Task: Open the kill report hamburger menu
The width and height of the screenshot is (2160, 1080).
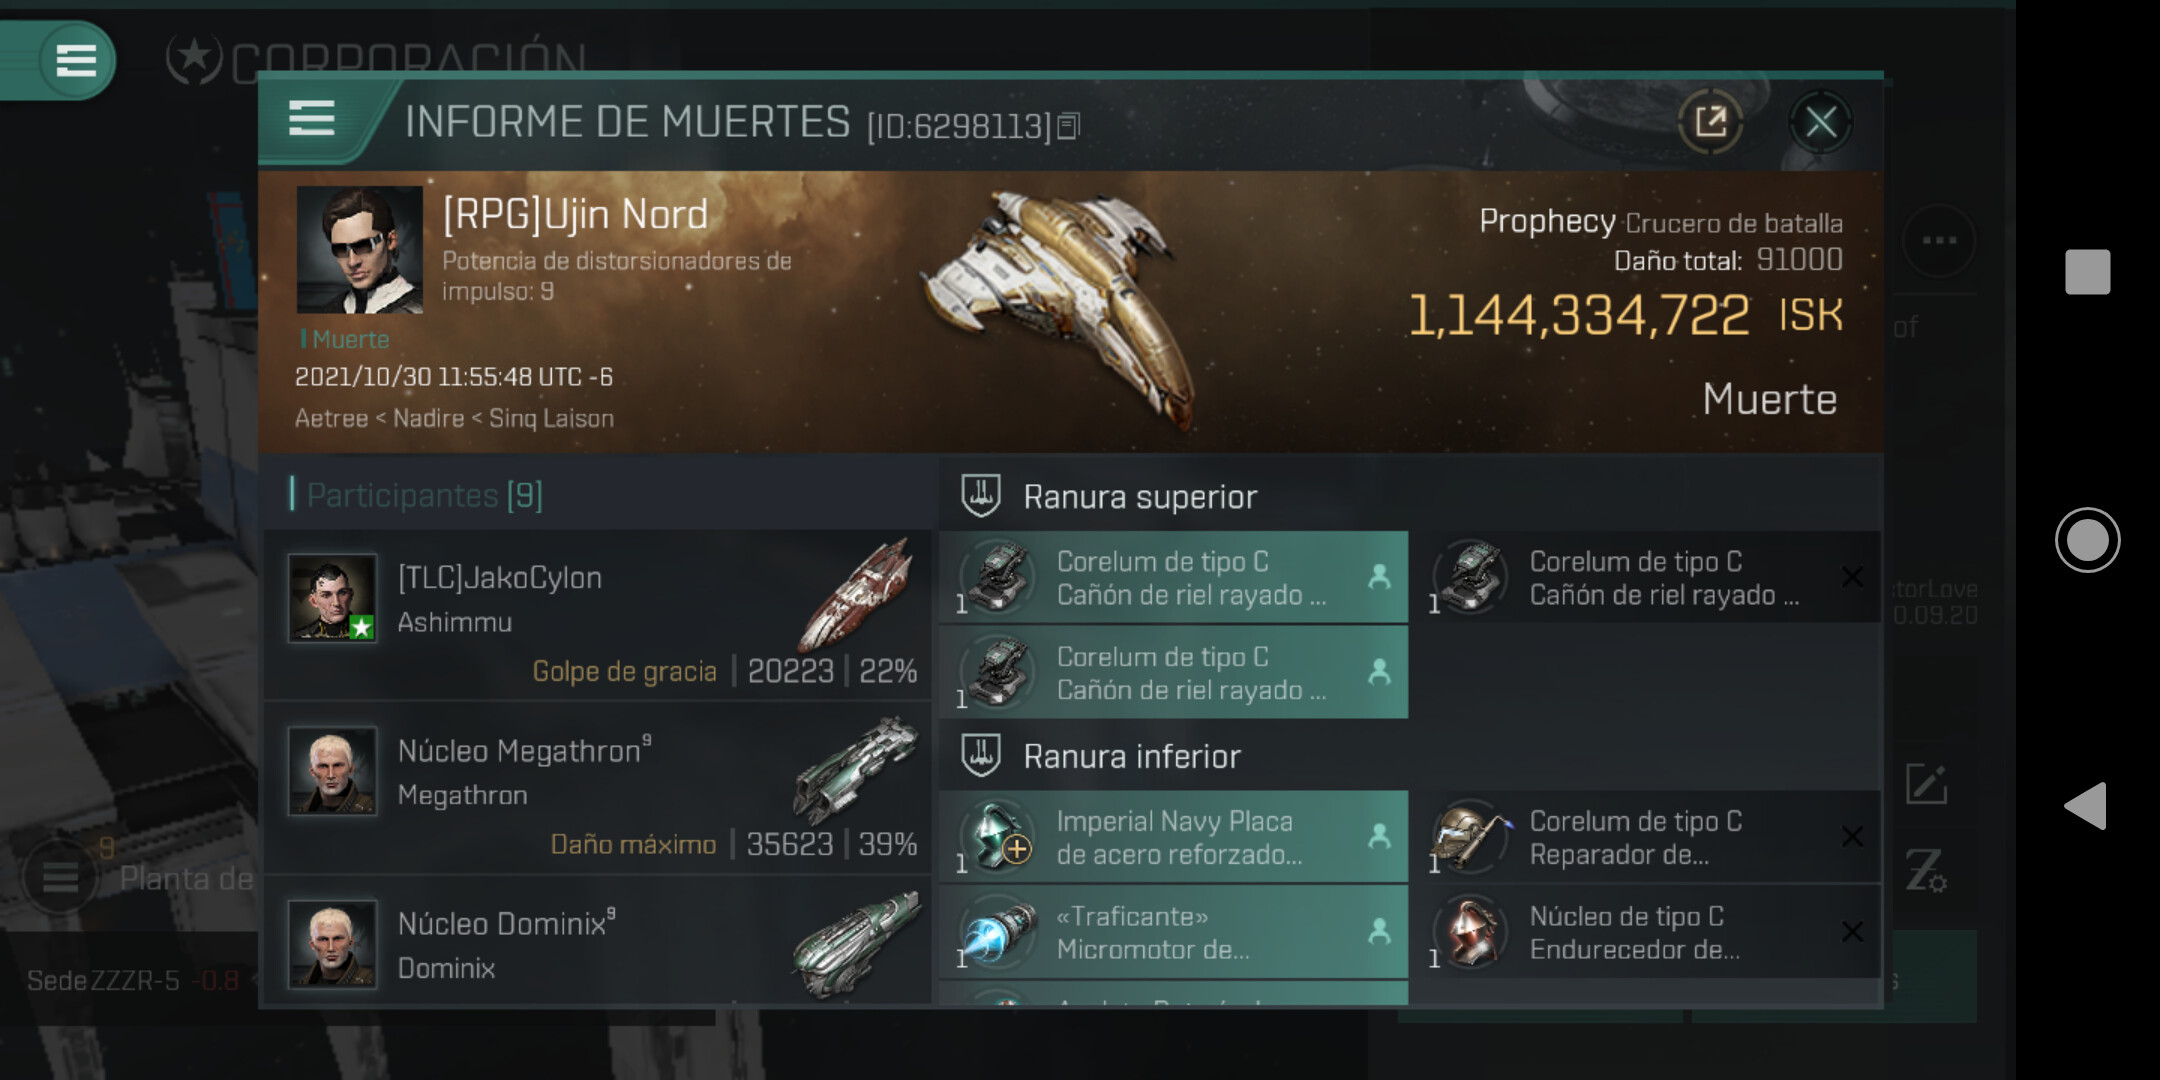Action: 311,119
